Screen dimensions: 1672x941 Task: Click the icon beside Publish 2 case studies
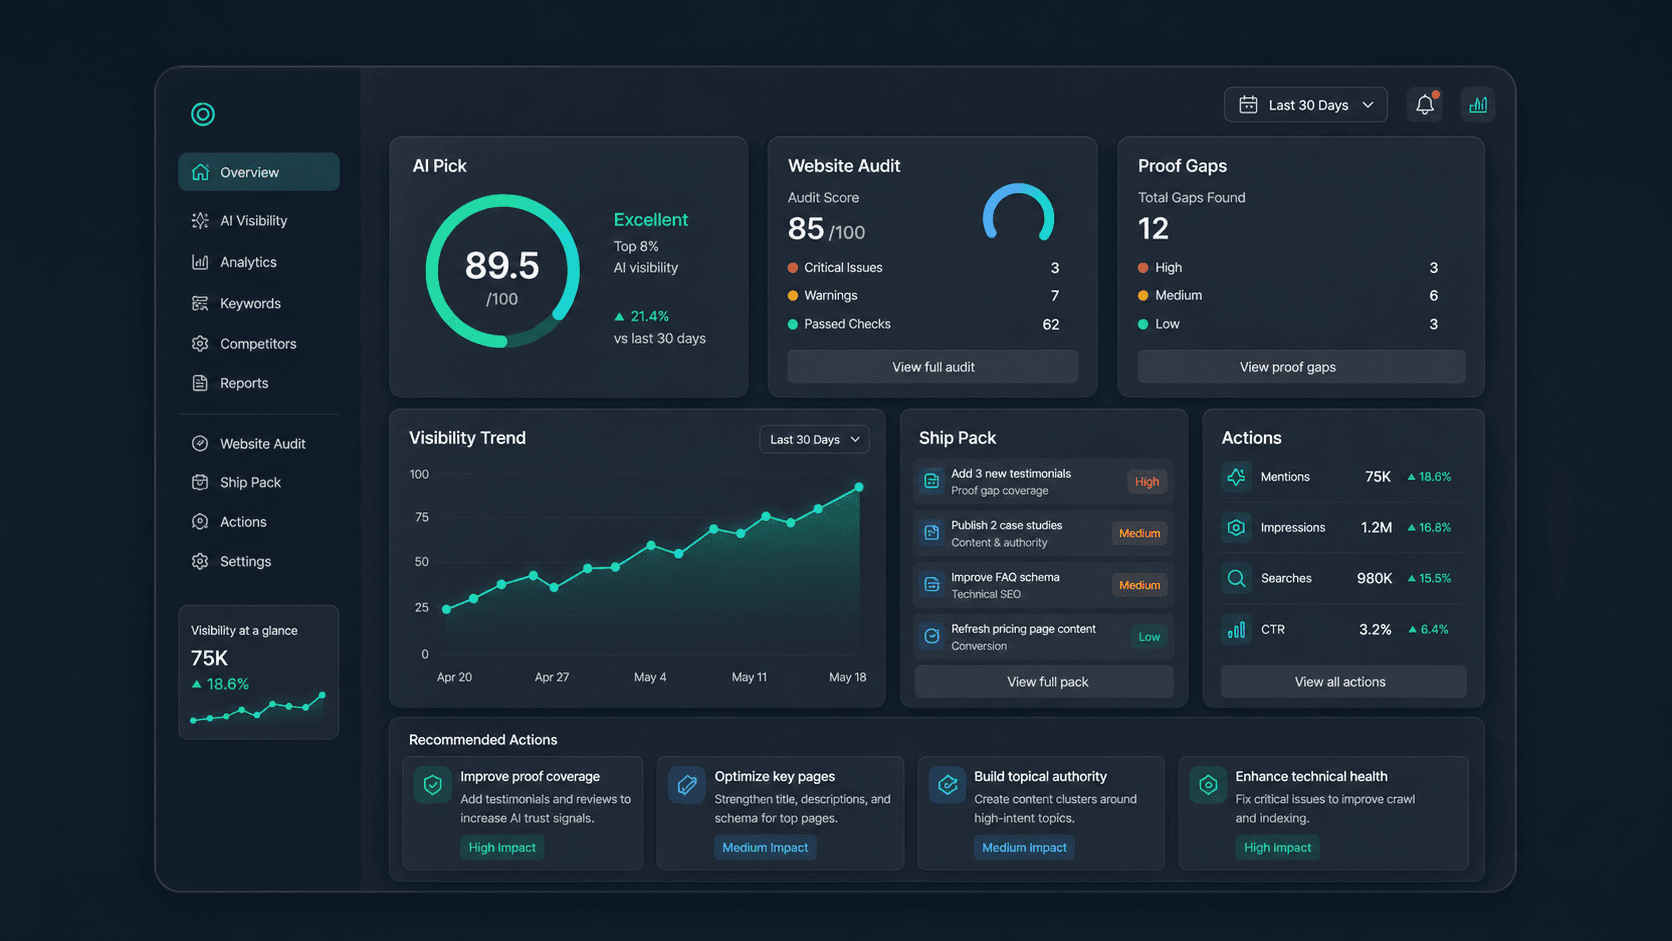pos(932,533)
